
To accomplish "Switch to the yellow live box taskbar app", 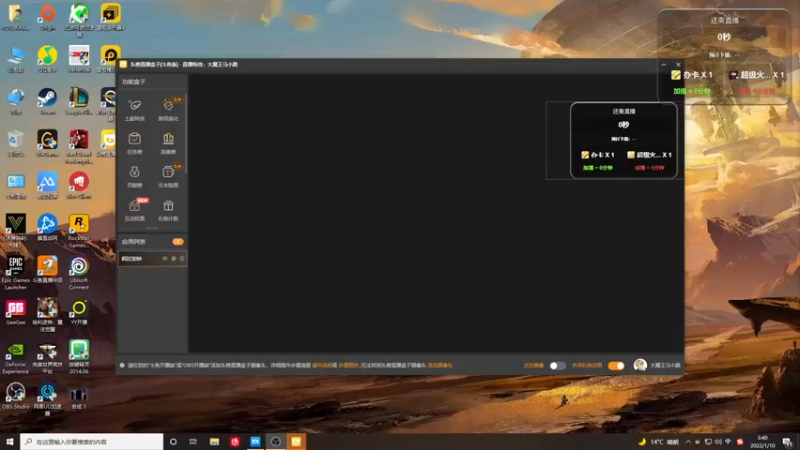I will [x=296, y=442].
